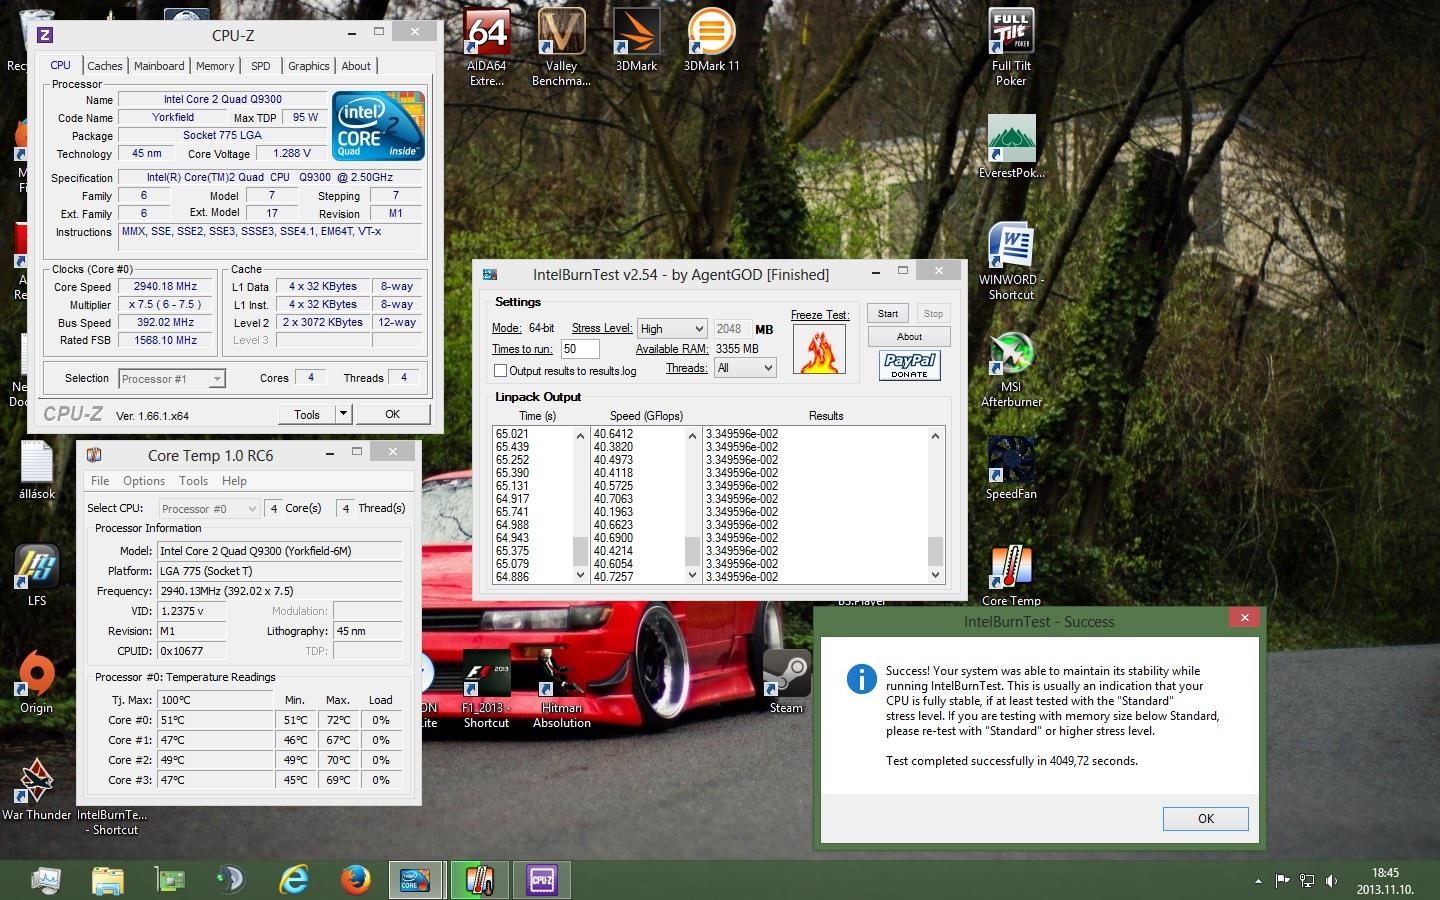This screenshot has width=1440, height=900.
Task: Open F1 2013 shortcut icon
Action: pyautogui.click(x=486, y=689)
